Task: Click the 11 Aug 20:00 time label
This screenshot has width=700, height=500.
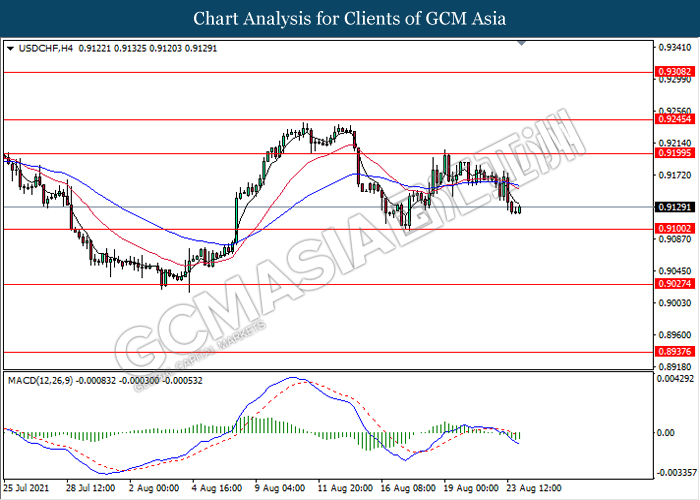Action: (x=345, y=488)
